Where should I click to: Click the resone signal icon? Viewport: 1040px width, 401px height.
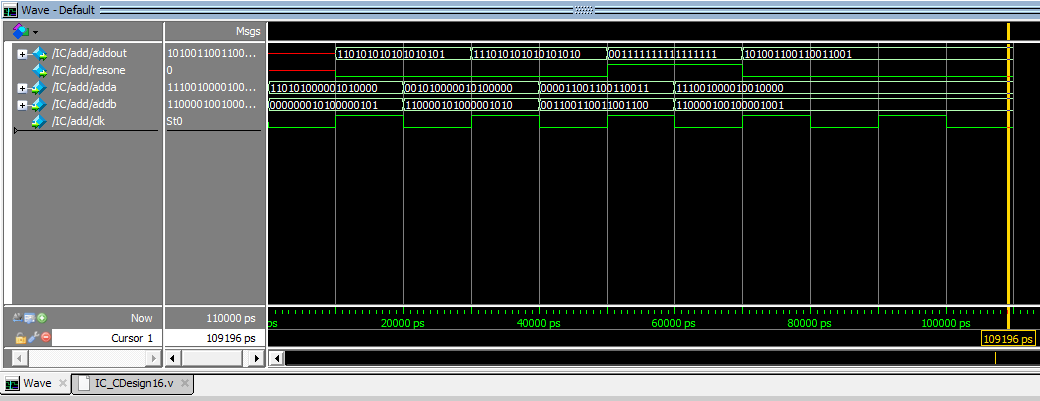(x=40, y=71)
